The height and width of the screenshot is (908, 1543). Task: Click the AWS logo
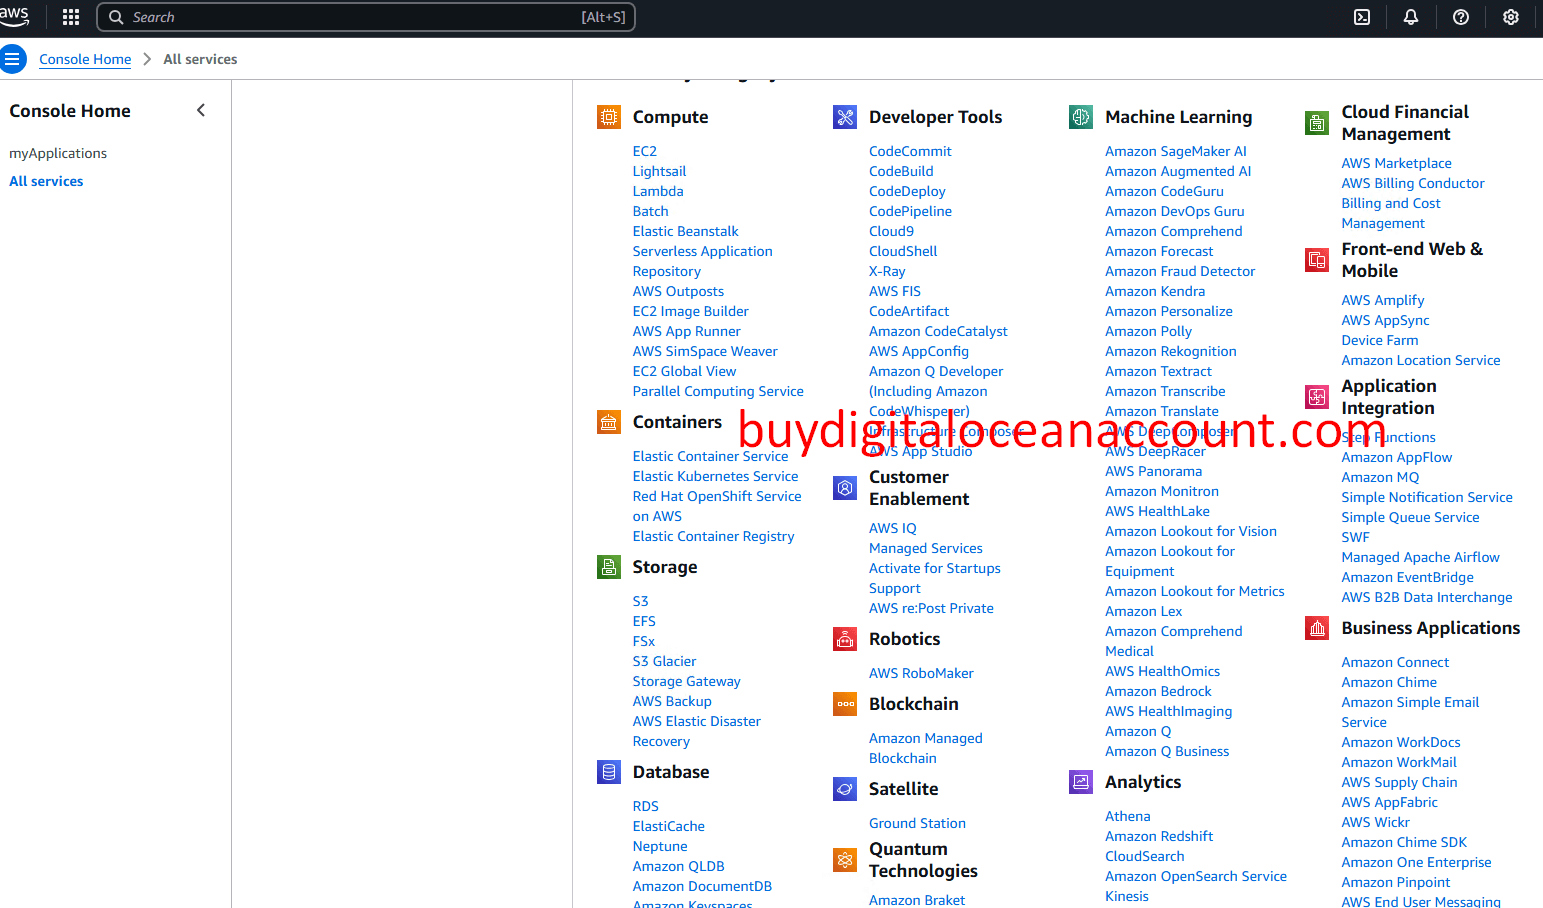pyautogui.click(x=16, y=17)
